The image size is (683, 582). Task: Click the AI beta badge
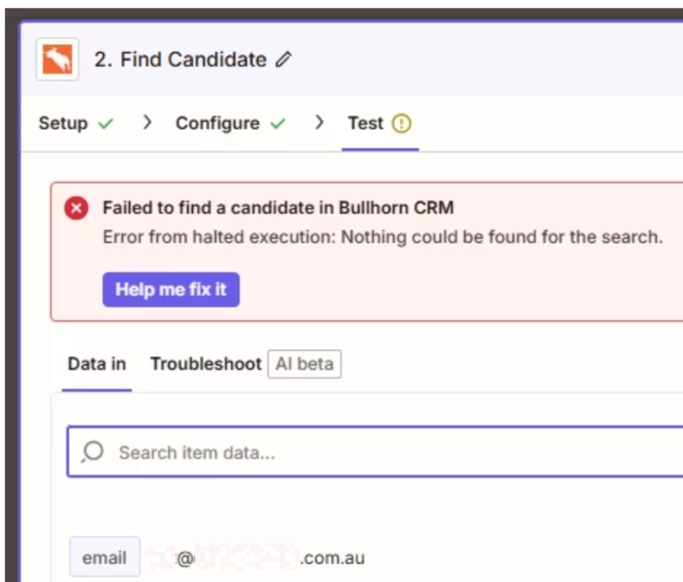(304, 364)
